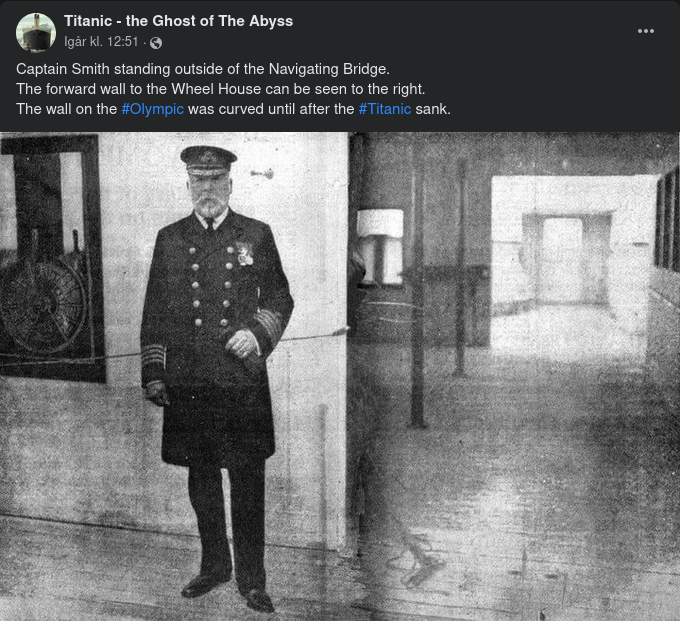Image resolution: width=680 pixels, height=621 pixels.
Task: Click the "forward wall to the Wheel House" line
Action: point(221,89)
